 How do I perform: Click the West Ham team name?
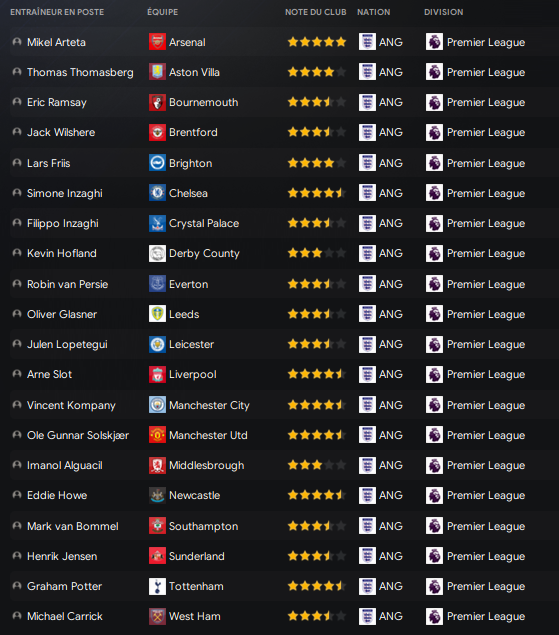coord(195,616)
